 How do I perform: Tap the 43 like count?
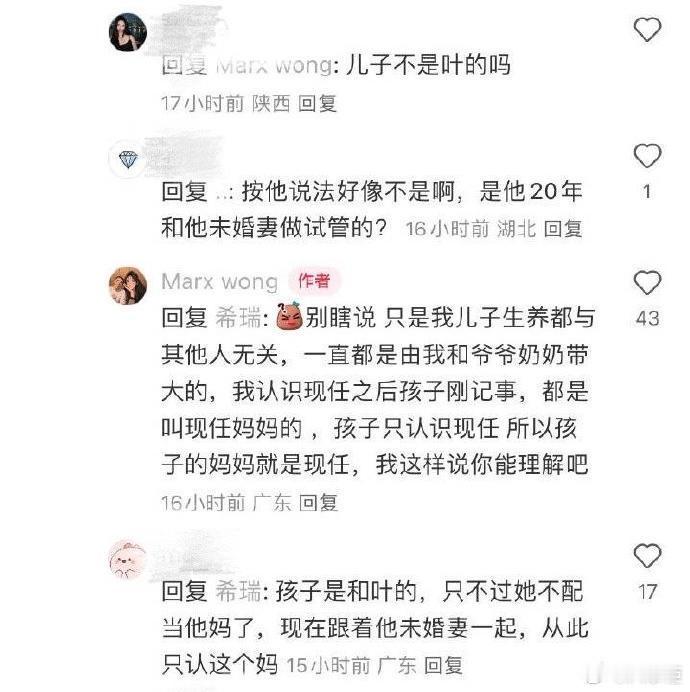tap(647, 318)
